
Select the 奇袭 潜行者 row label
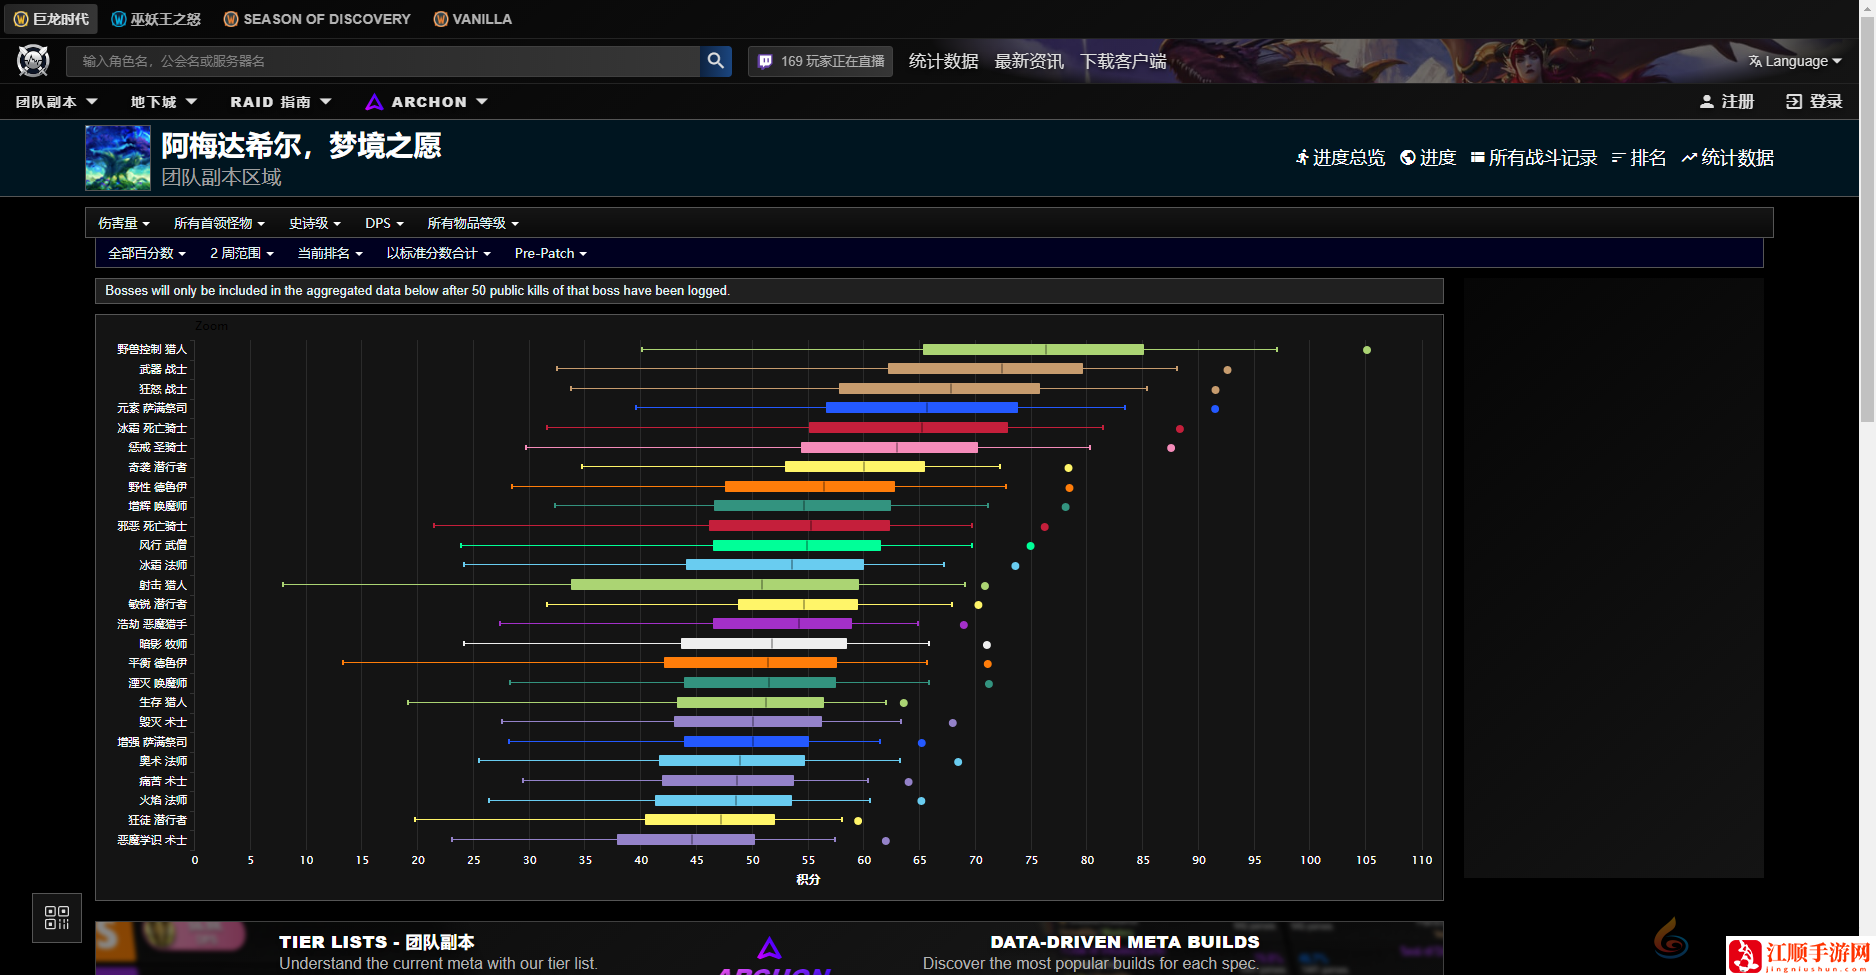(157, 467)
